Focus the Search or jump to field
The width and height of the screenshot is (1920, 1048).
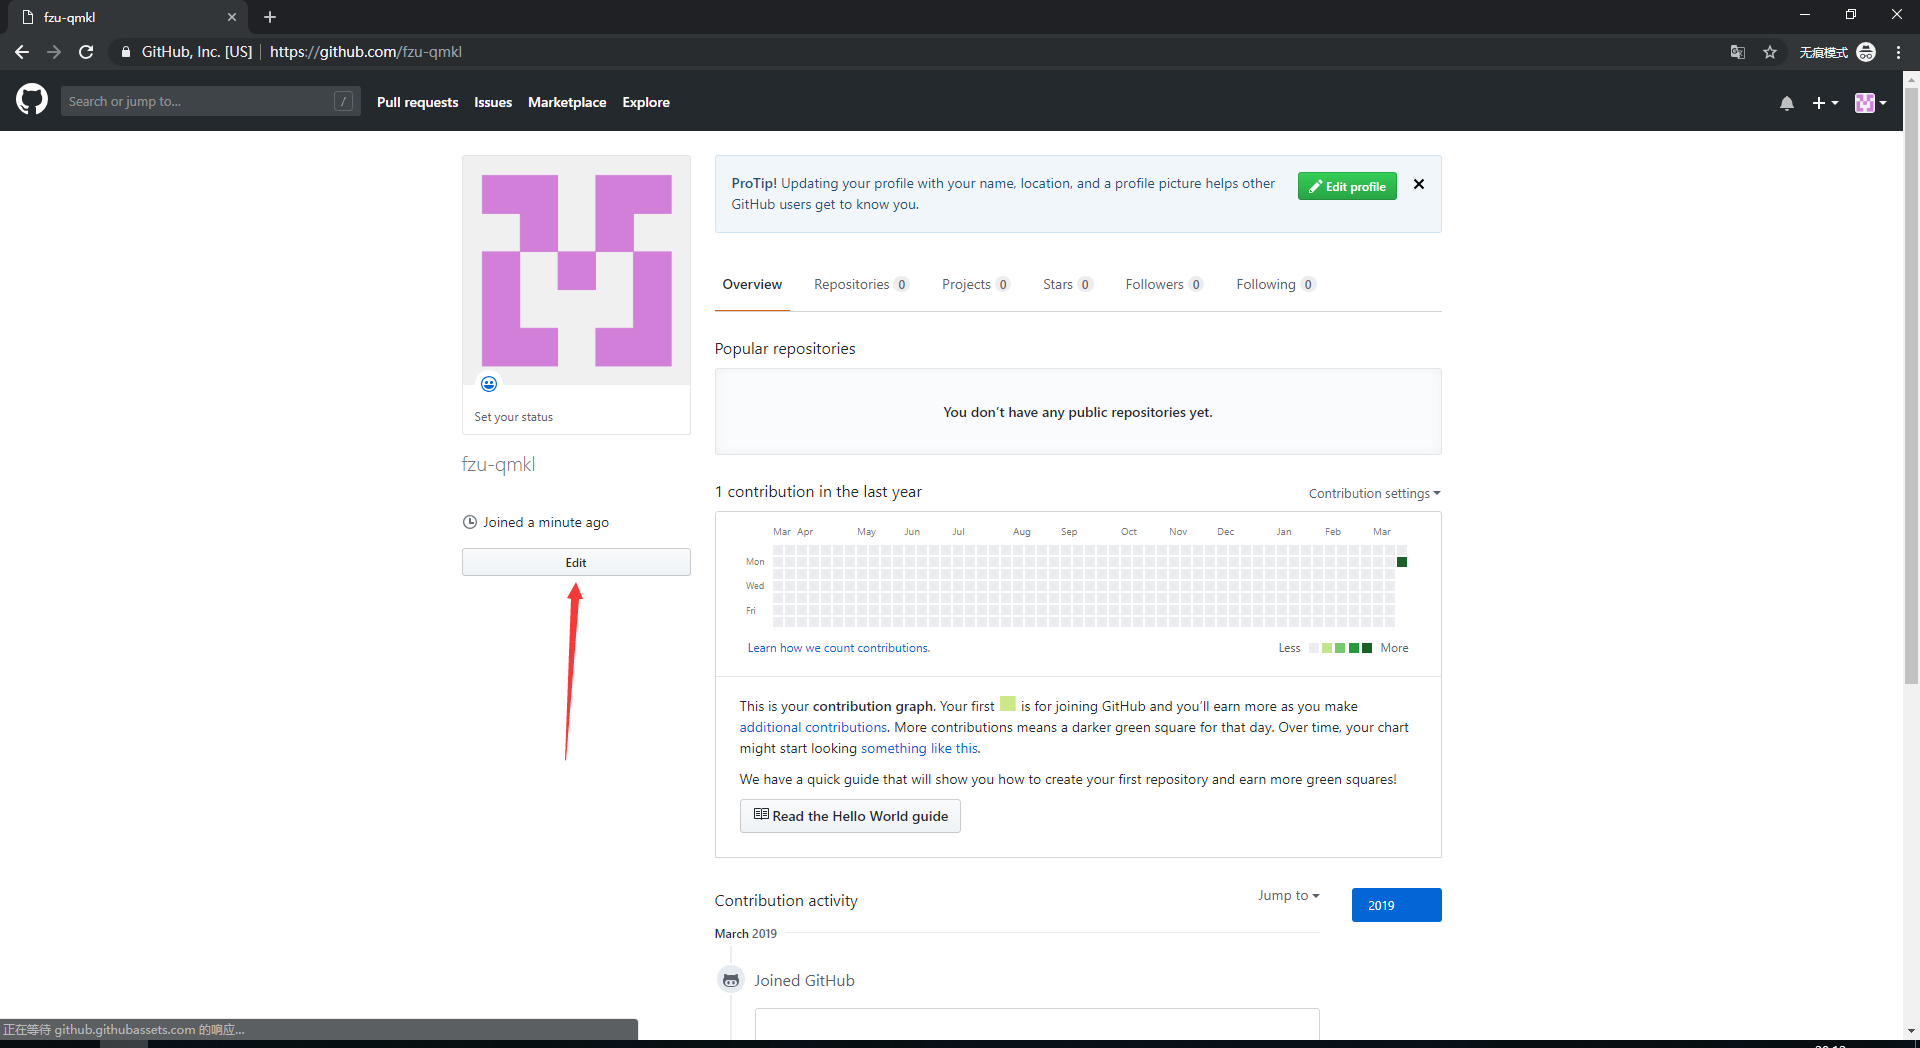210,101
